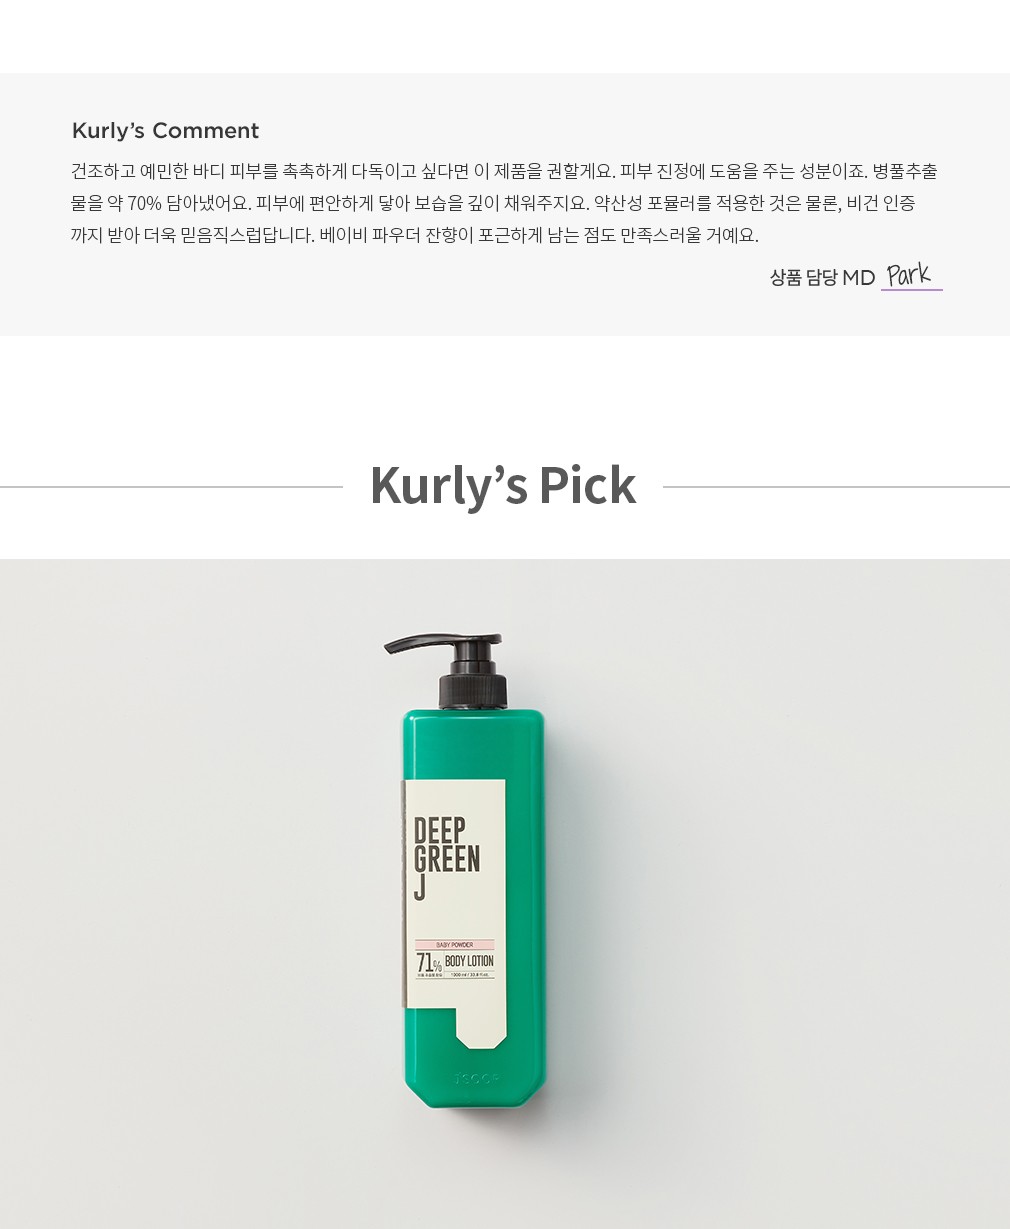
Task: Click the "BODY LOTION" text on the bottle
Action: pos(469,961)
